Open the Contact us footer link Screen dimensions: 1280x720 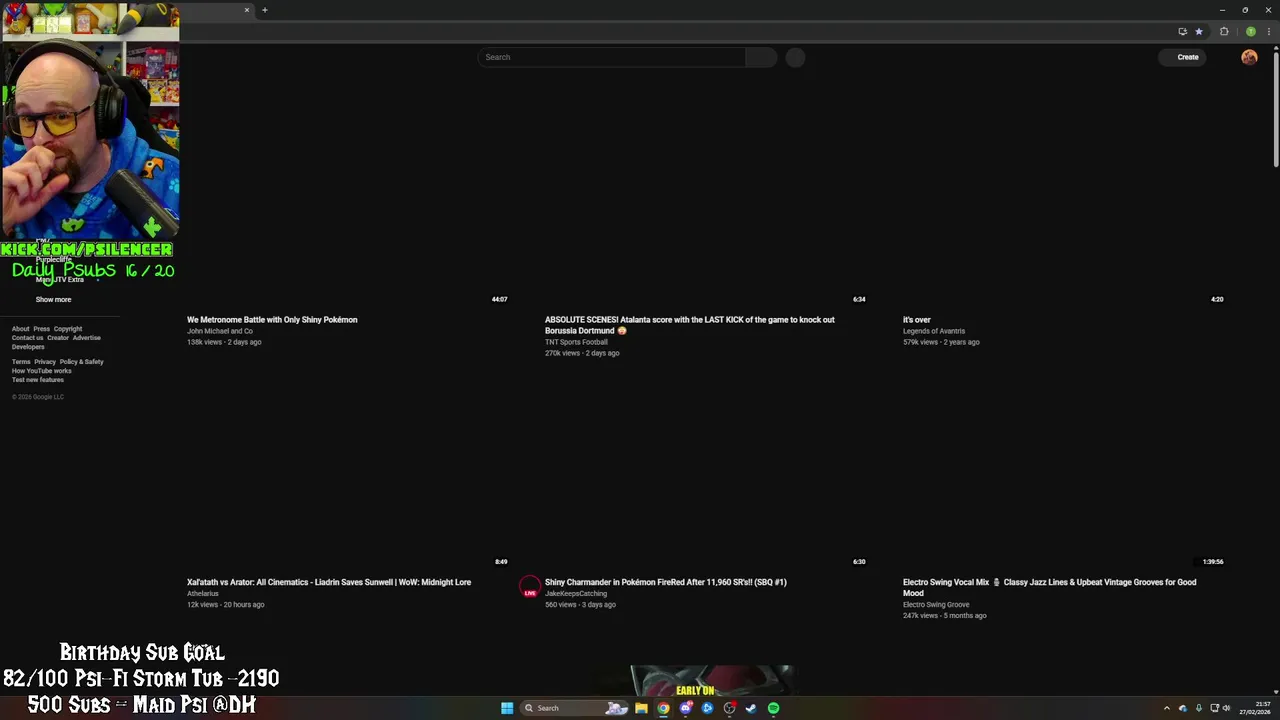click(27, 338)
